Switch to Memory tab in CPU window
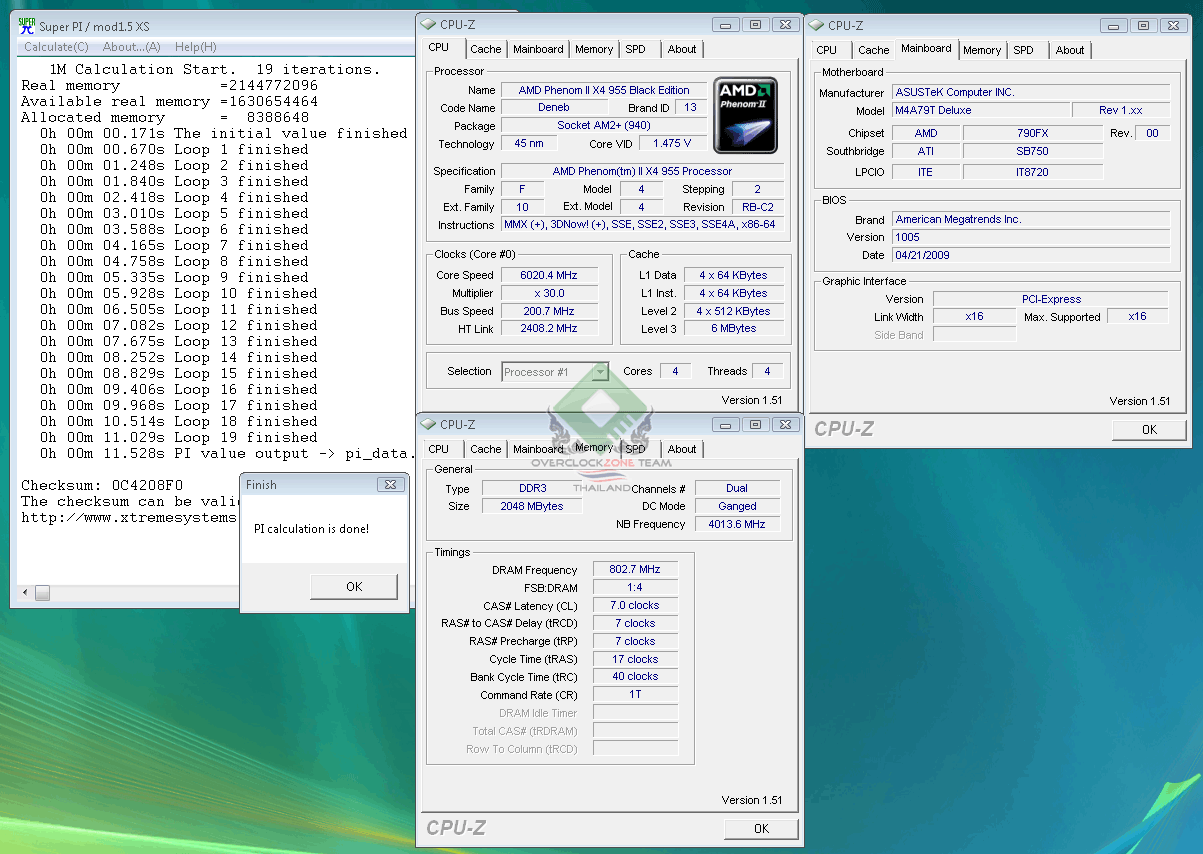Screen dimensions: 1203x854 coord(594,49)
